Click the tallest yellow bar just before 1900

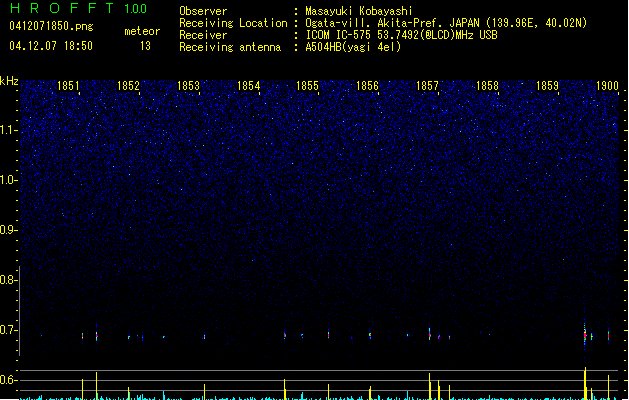click(x=585, y=383)
